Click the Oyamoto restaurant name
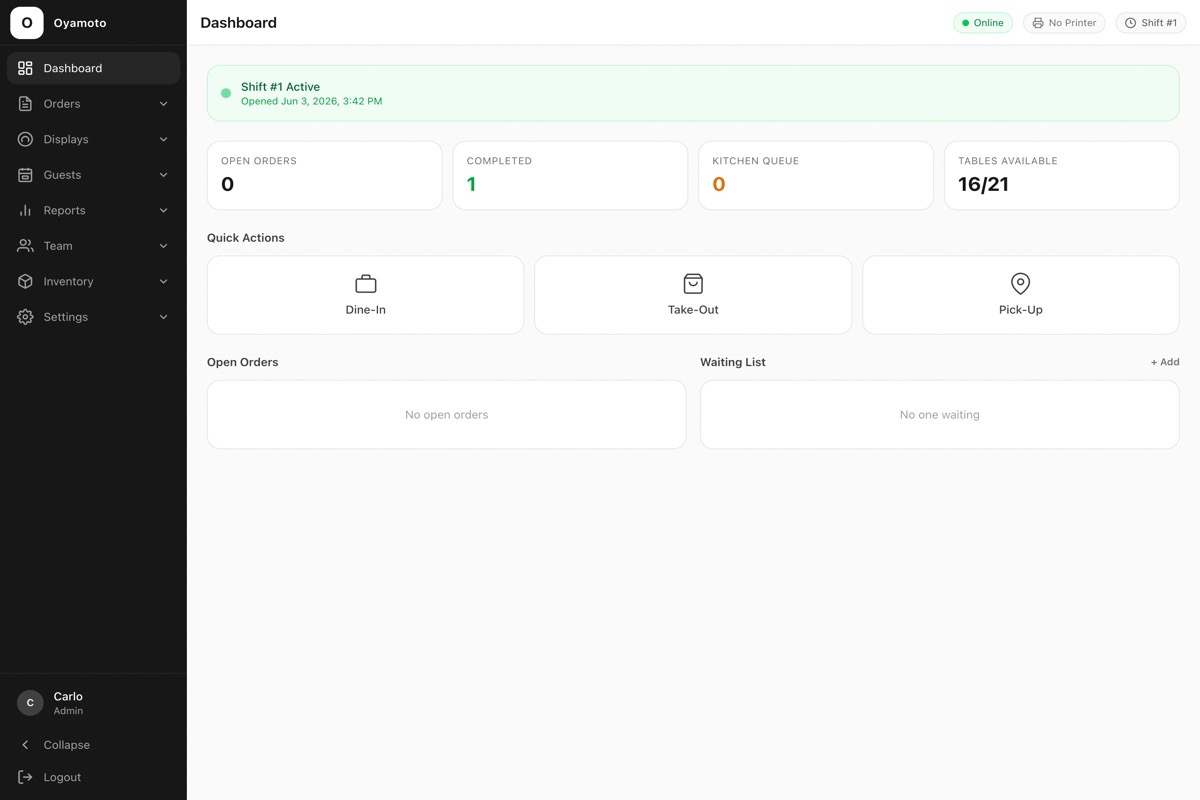 [x=80, y=23]
